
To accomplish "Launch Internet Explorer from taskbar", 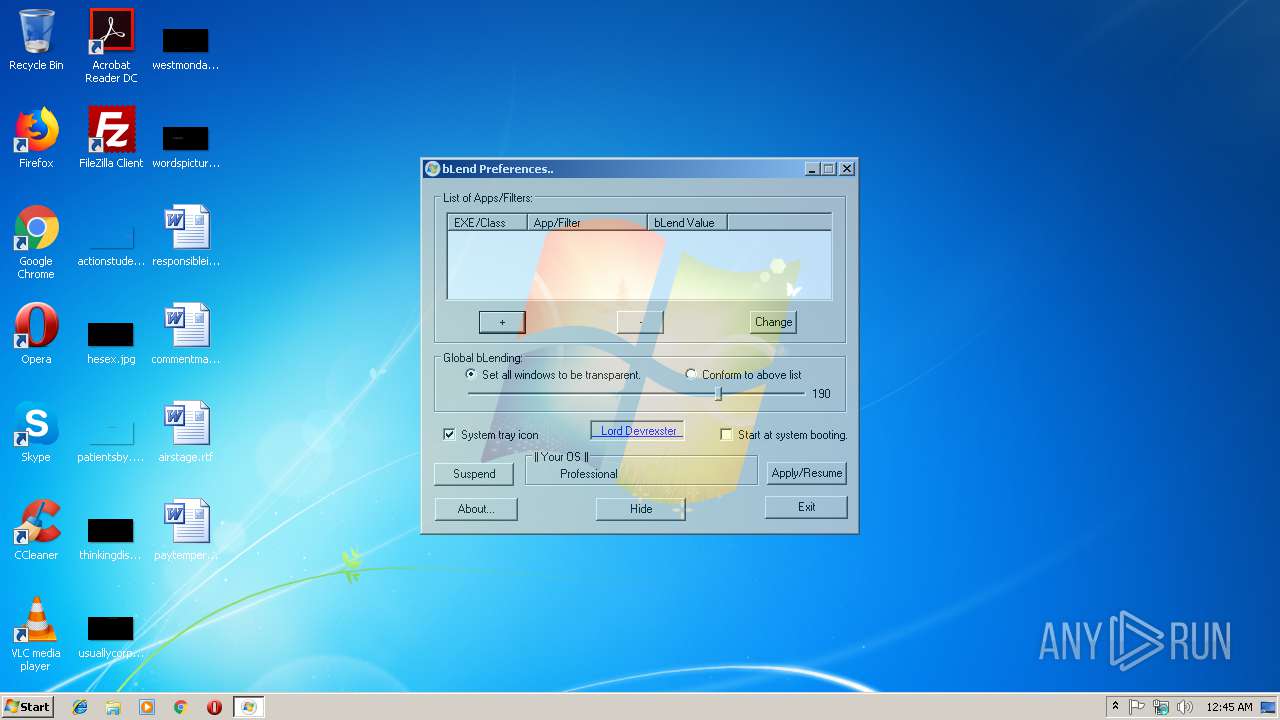I will pyautogui.click(x=80, y=707).
